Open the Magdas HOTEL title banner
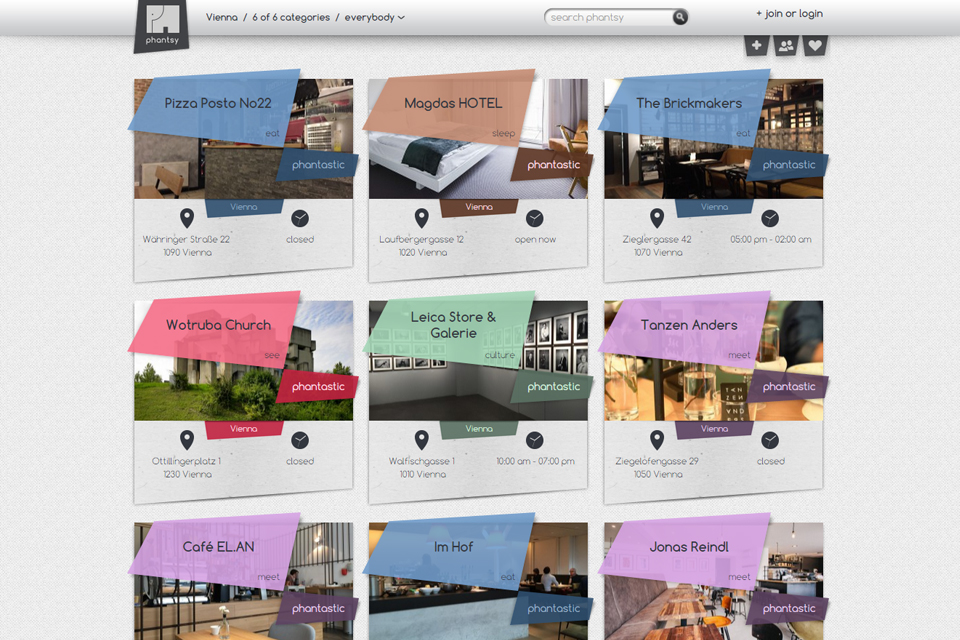 point(449,108)
